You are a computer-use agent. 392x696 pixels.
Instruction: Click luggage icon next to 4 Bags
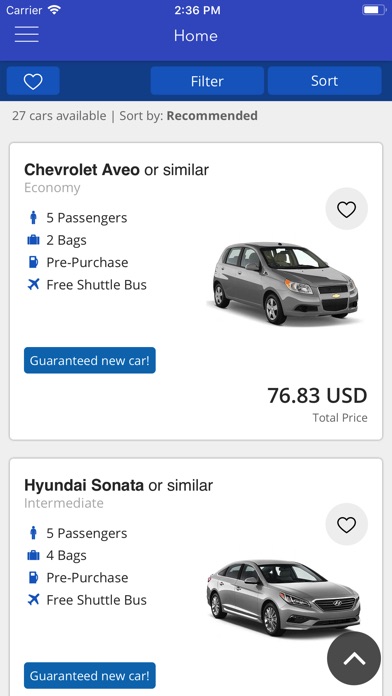[x=33, y=555]
